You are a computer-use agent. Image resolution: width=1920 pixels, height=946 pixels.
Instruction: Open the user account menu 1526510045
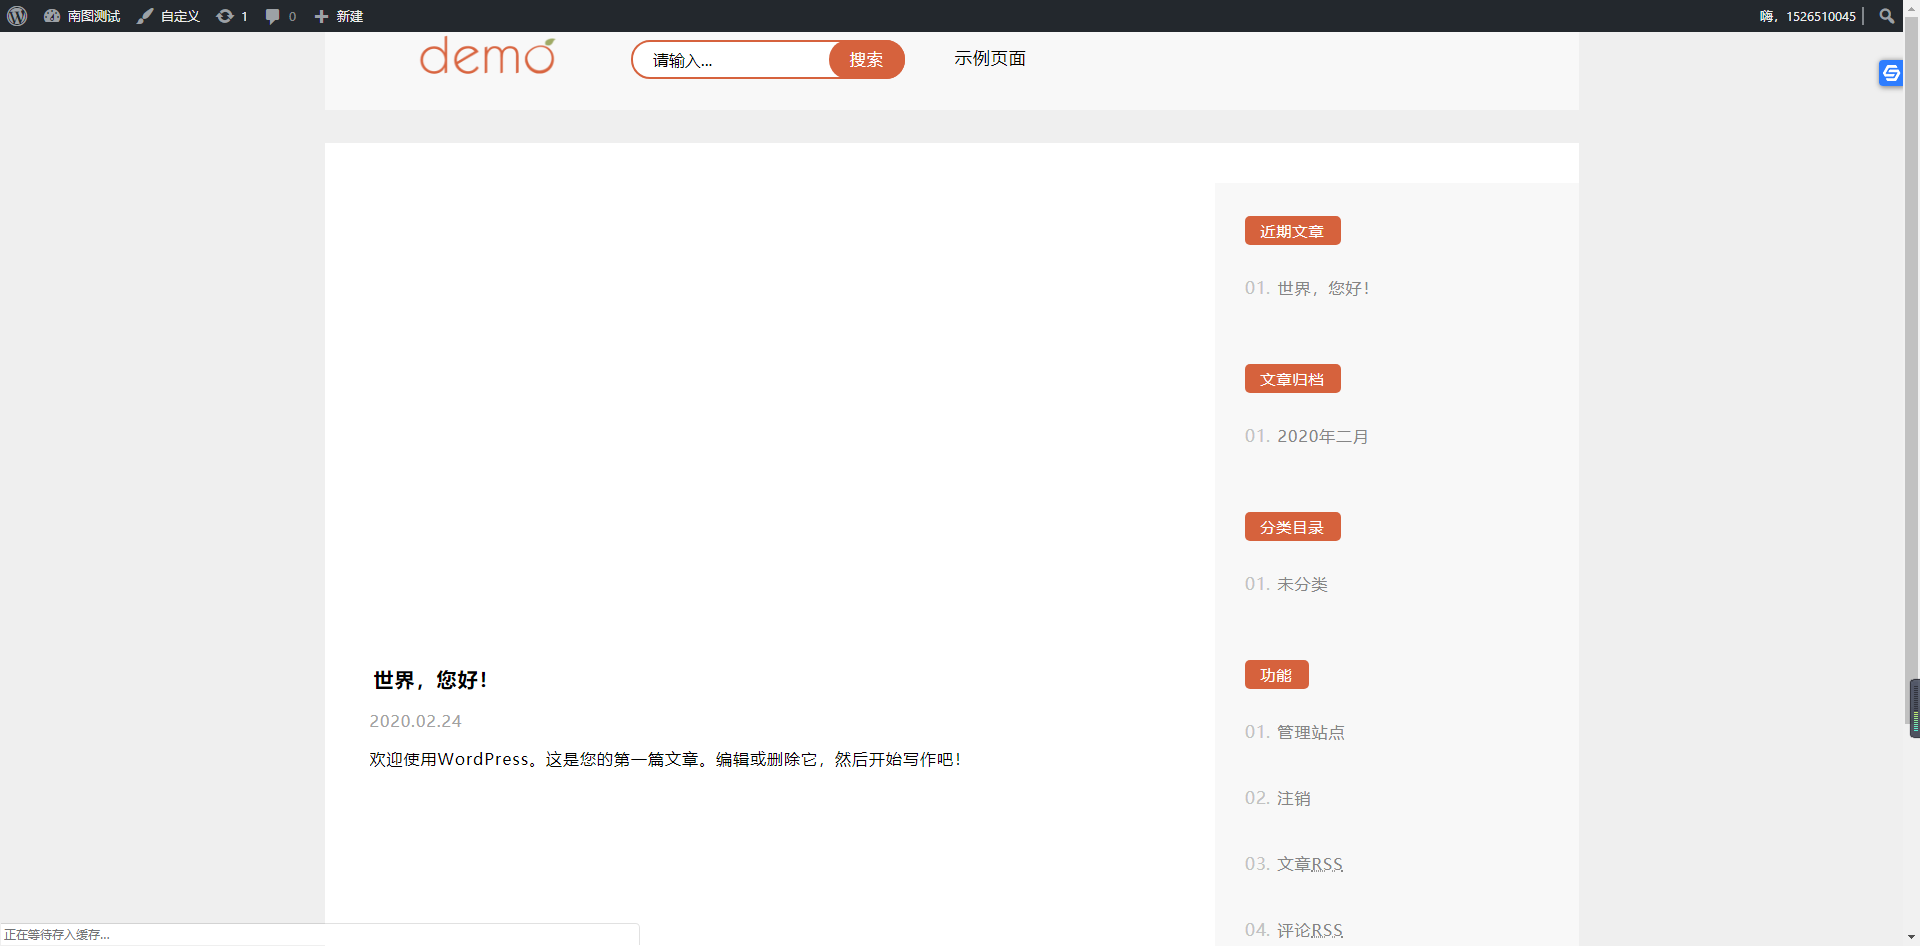click(x=1808, y=16)
